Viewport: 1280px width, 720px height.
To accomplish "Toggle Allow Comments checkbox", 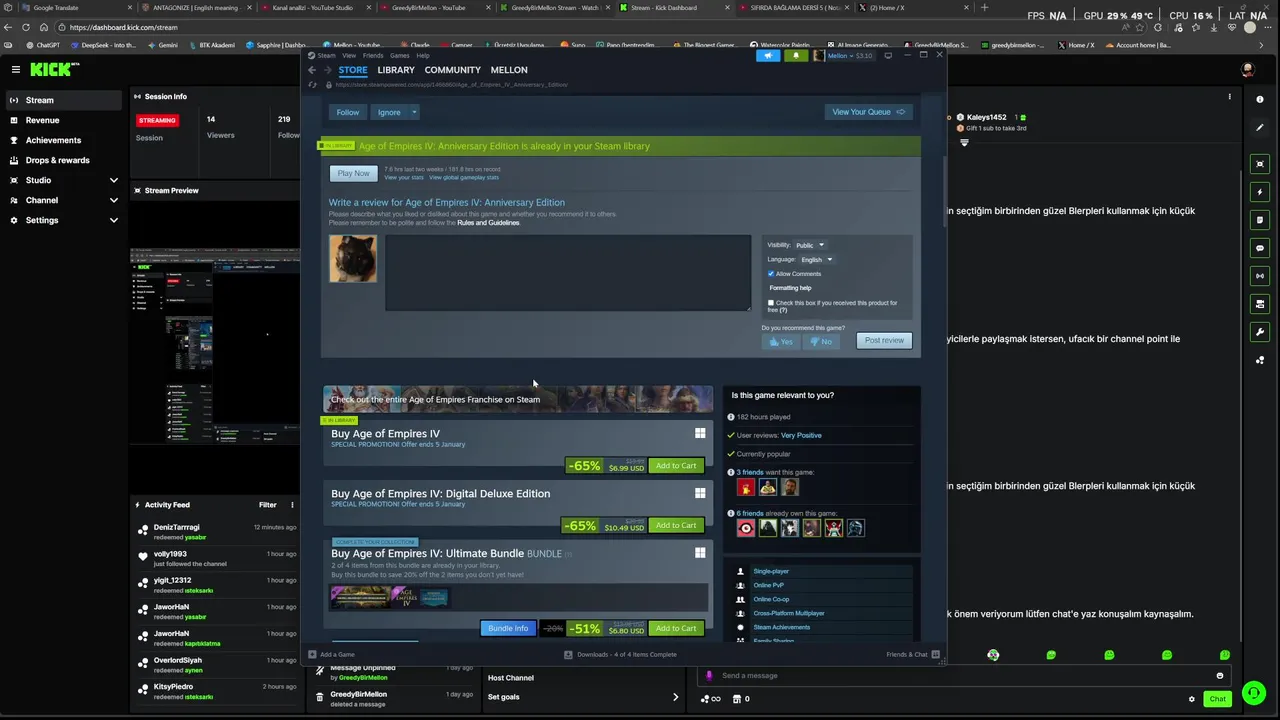I will coord(771,274).
